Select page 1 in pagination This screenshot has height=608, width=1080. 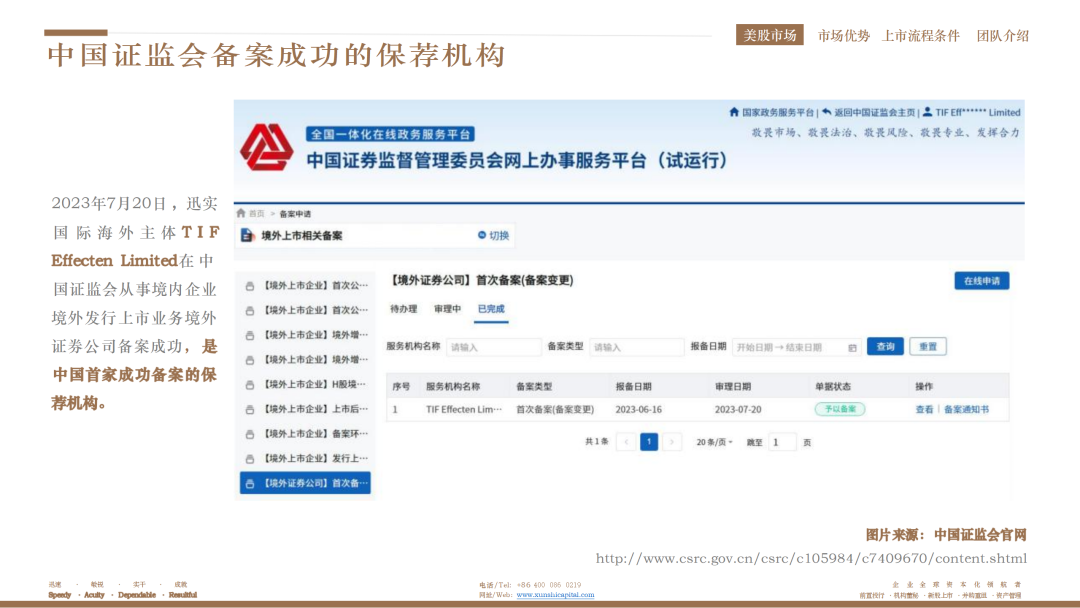649,442
